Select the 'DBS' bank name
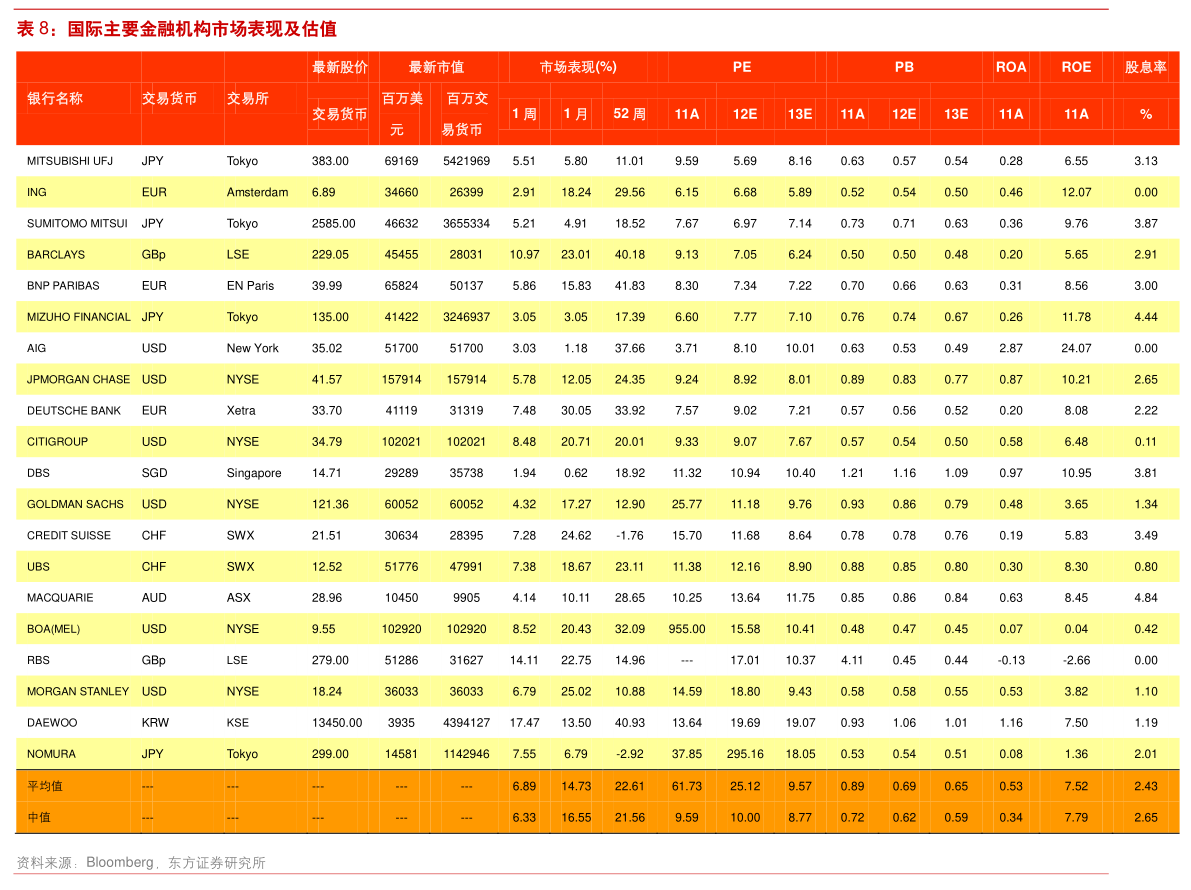This screenshot has height=890, width=1191. point(38,472)
